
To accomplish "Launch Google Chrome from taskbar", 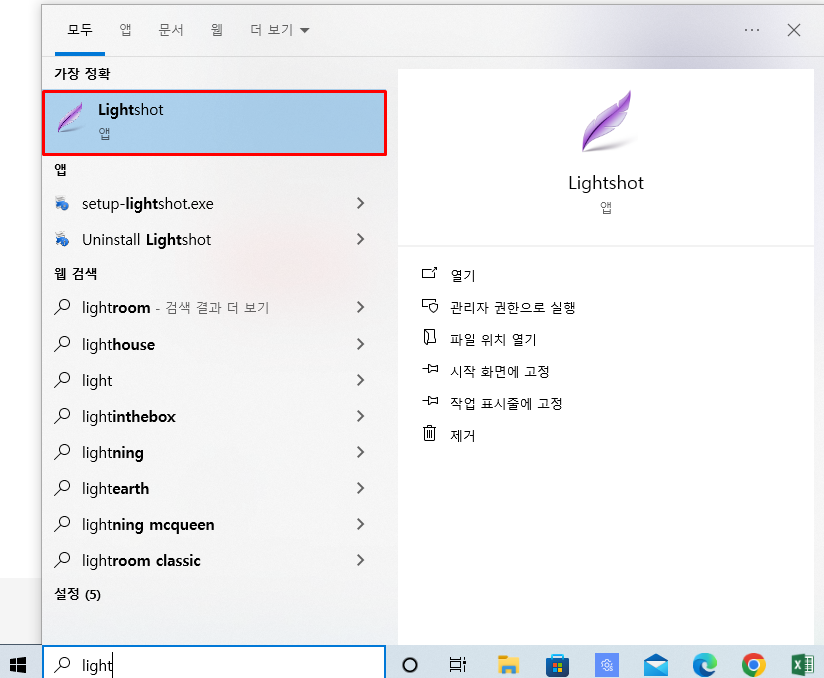I will point(754,665).
